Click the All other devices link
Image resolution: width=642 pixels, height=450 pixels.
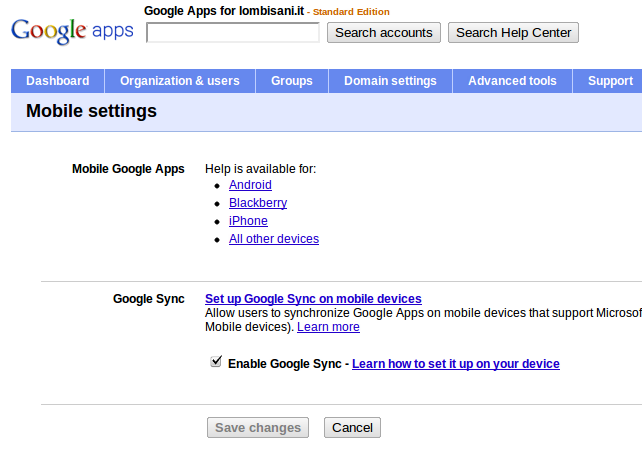click(274, 239)
